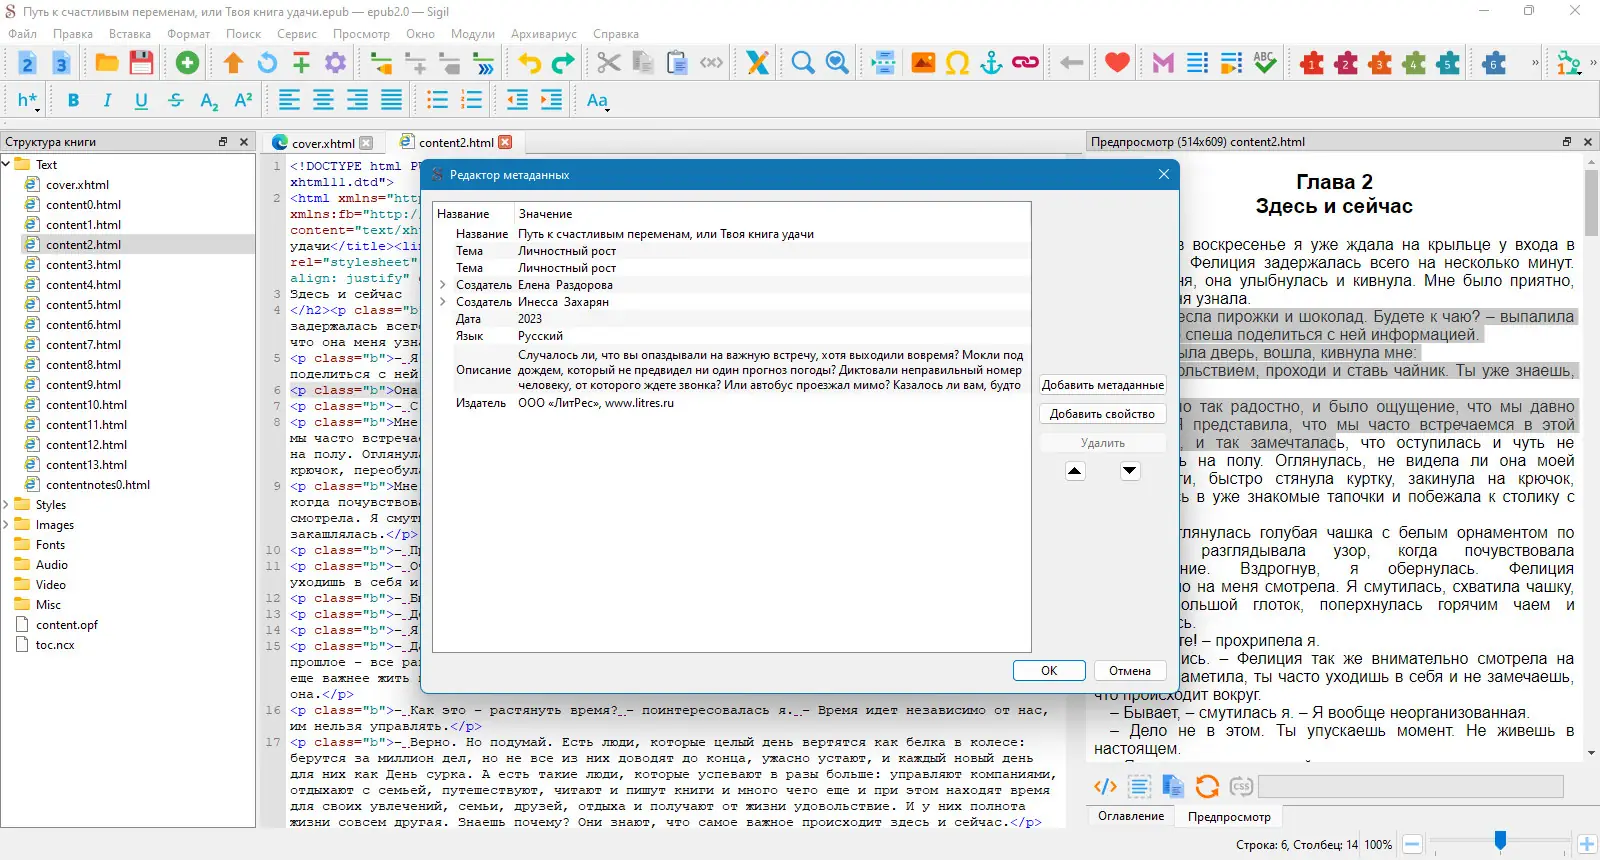This screenshot has height=860, width=1600.
Task: Open the Модули menu
Action: pos(473,34)
